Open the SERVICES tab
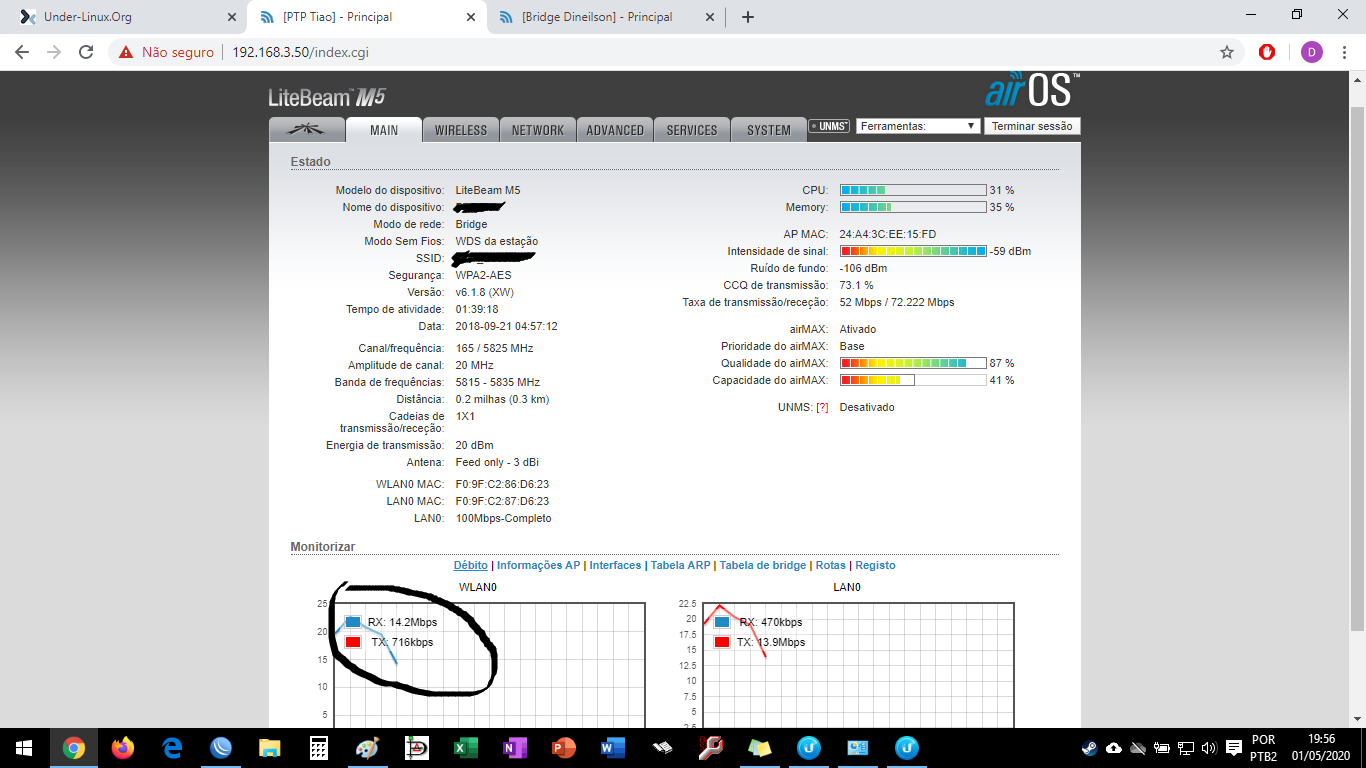Viewport: 1366px width, 768px height. point(692,130)
